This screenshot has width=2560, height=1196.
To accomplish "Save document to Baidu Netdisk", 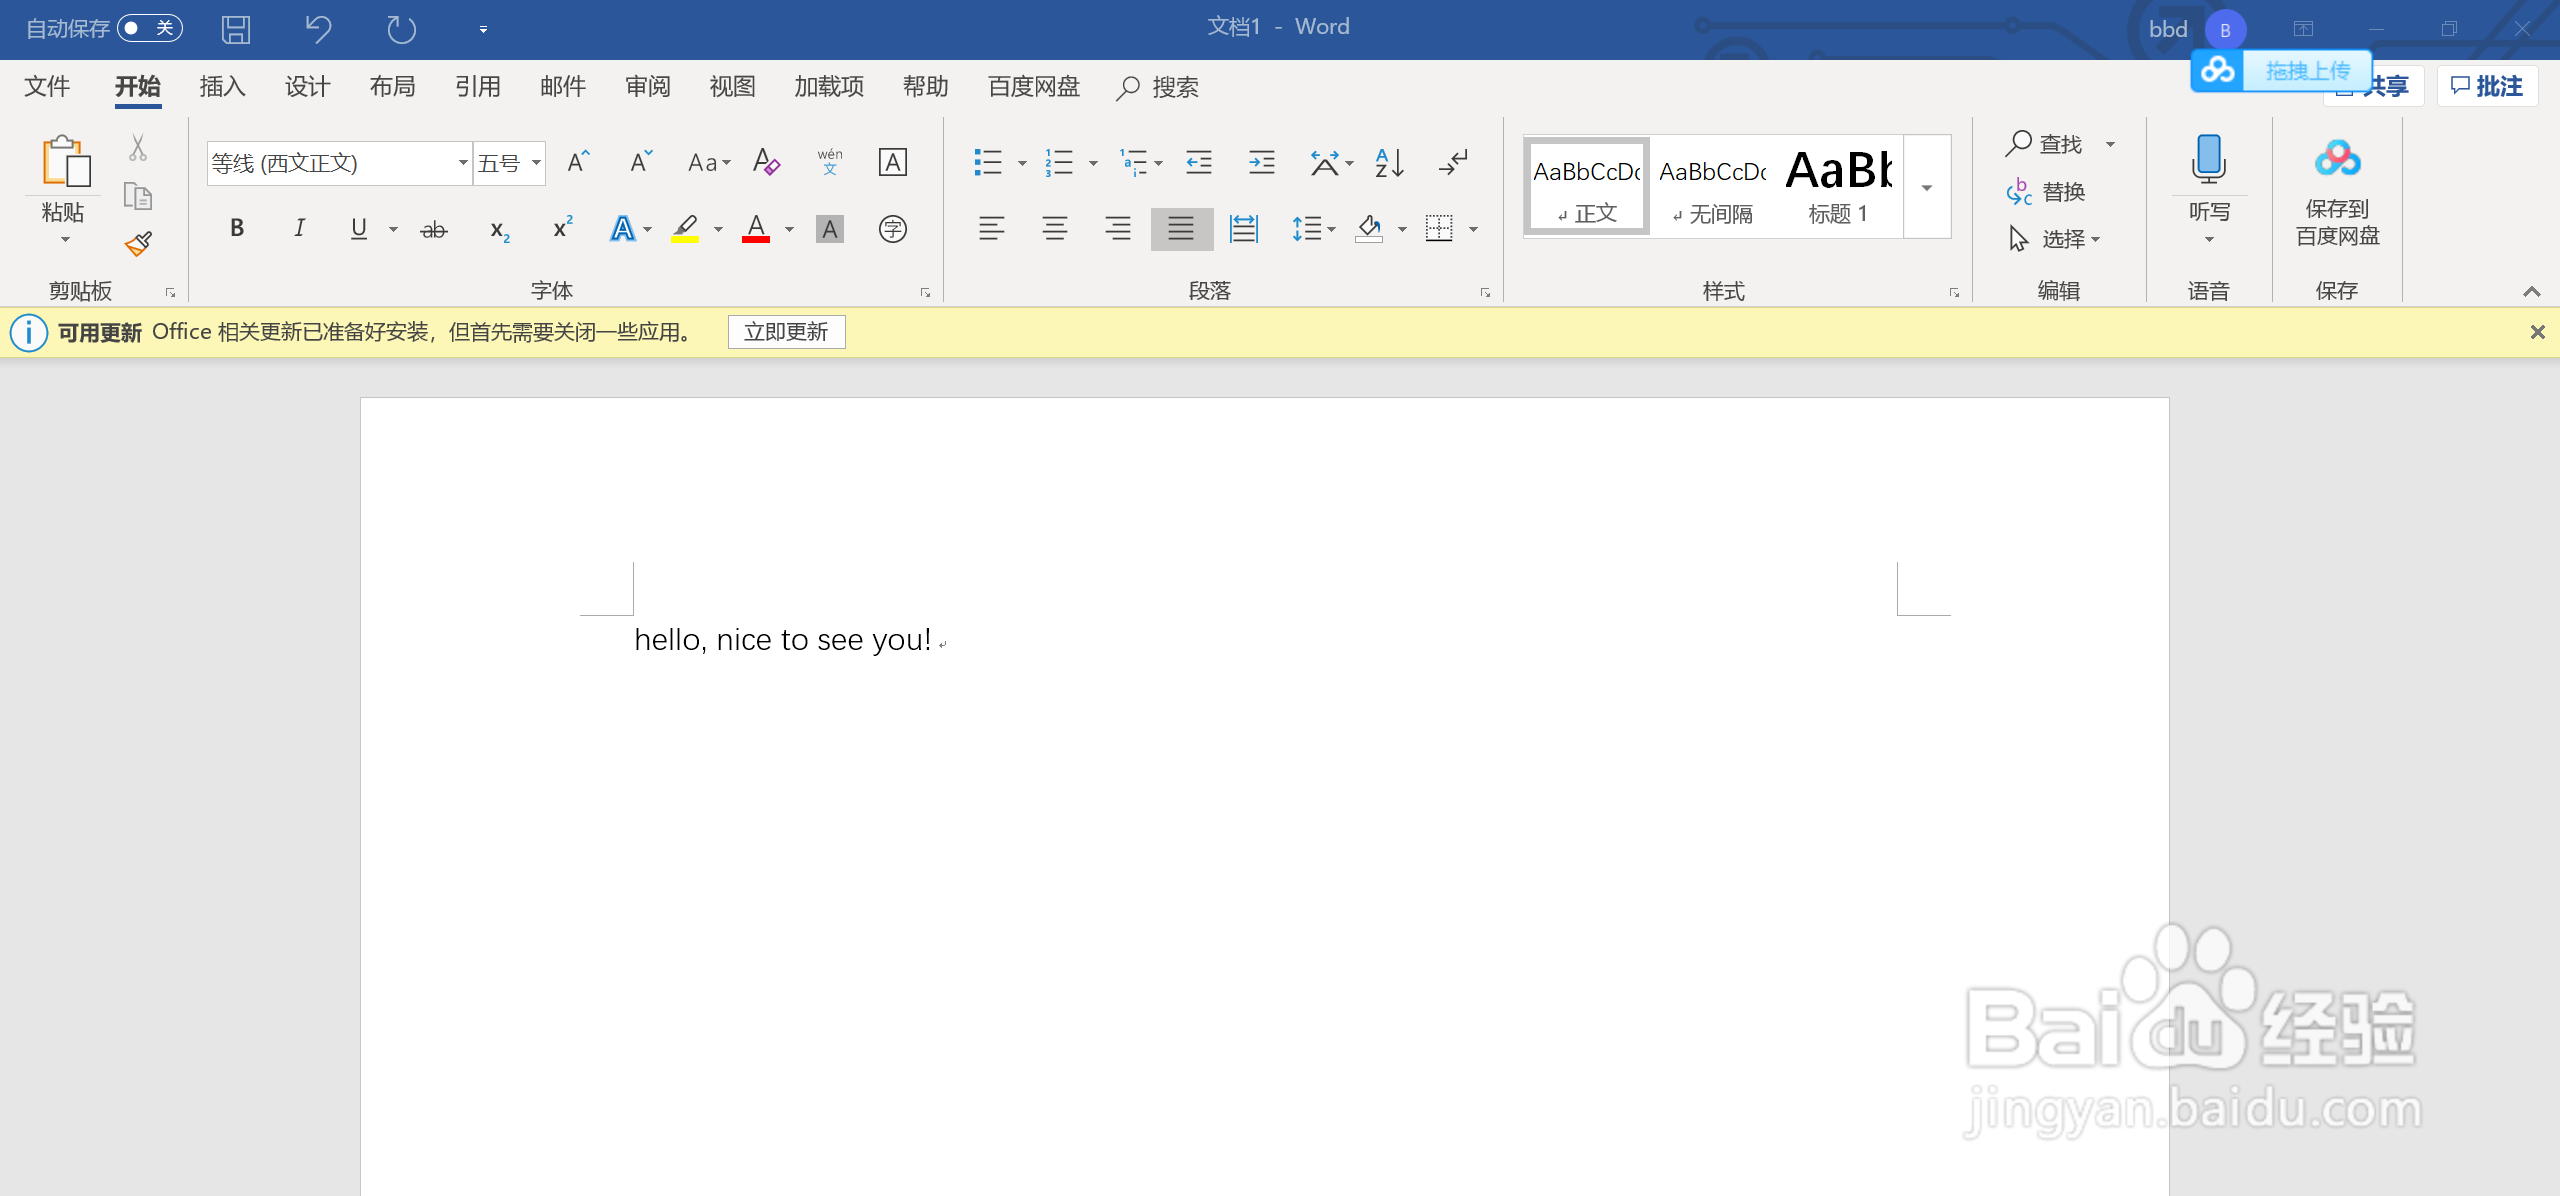I will tap(2337, 192).
